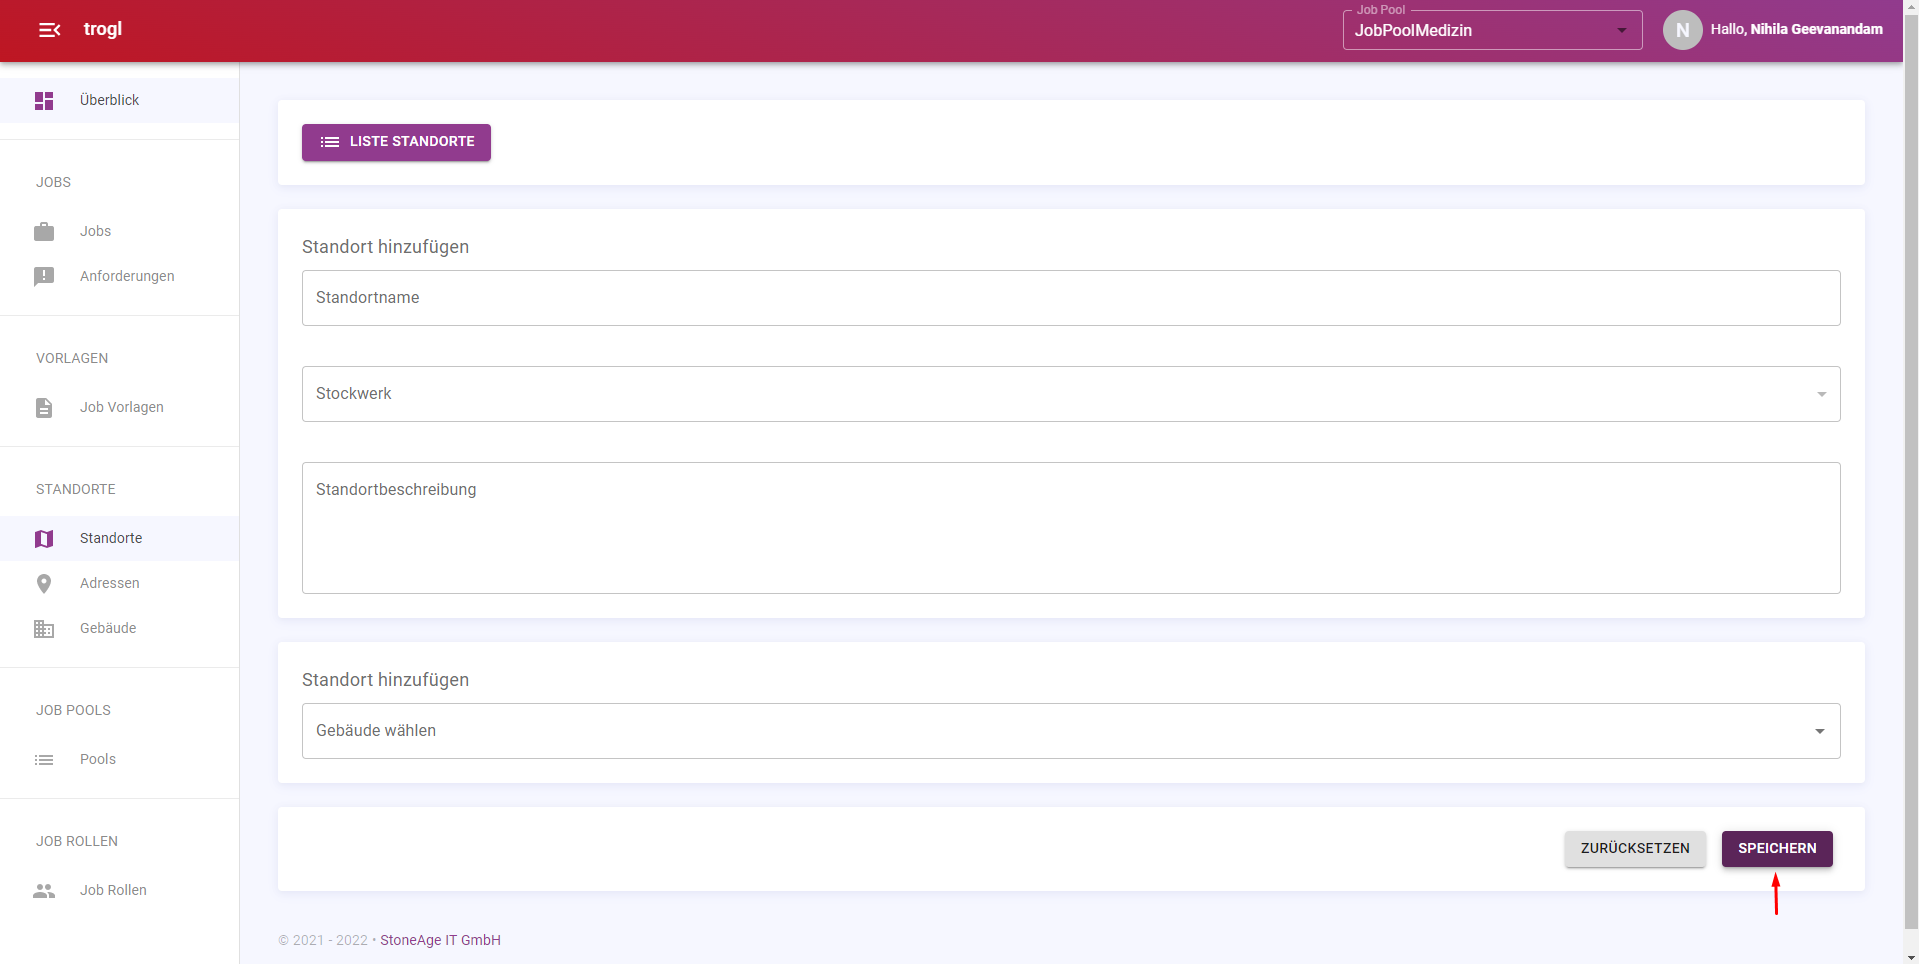Image resolution: width=1919 pixels, height=964 pixels.
Task: Click the Speichern button
Action: click(x=1777, y=849)
